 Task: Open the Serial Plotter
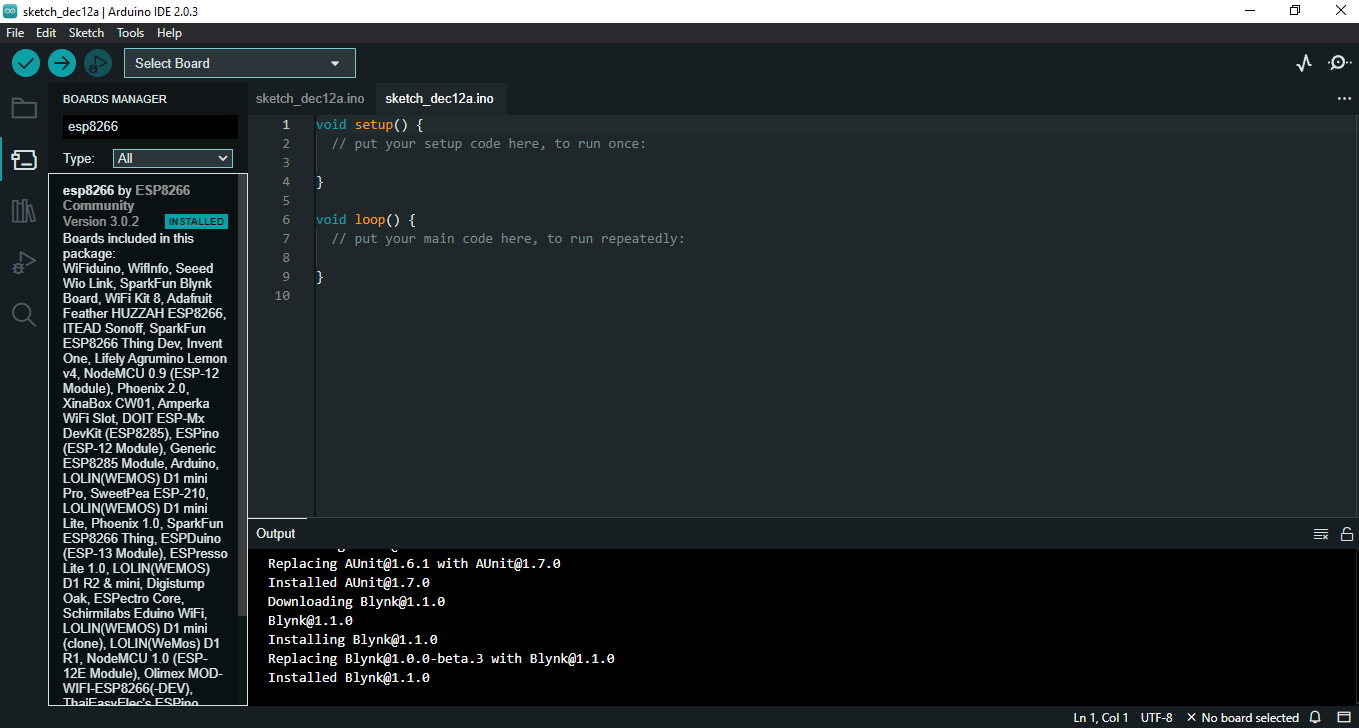pos(1303,63)
